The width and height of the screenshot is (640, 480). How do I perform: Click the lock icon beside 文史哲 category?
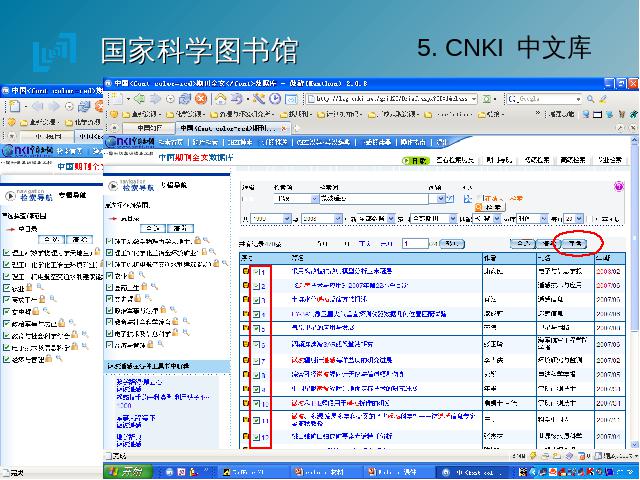point(138,298)
